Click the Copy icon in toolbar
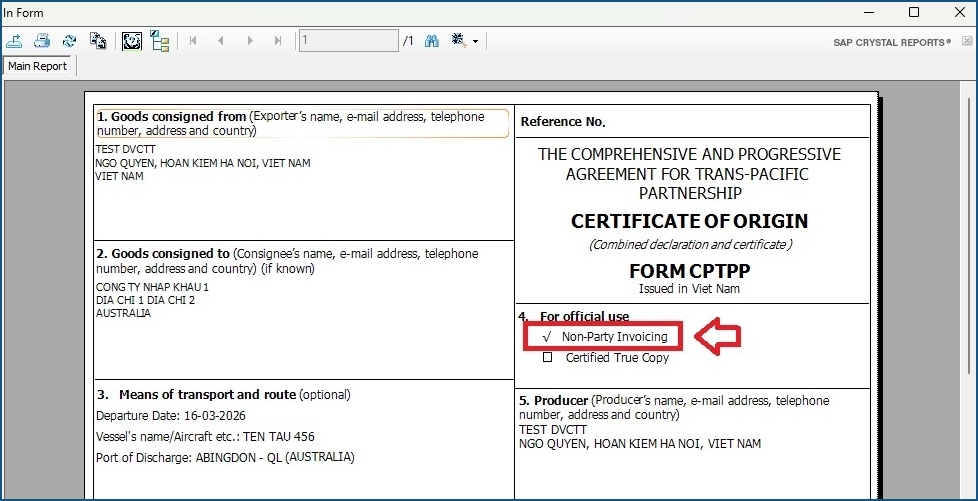Screen dimensions: 978x501 click(x=98, y=41)
